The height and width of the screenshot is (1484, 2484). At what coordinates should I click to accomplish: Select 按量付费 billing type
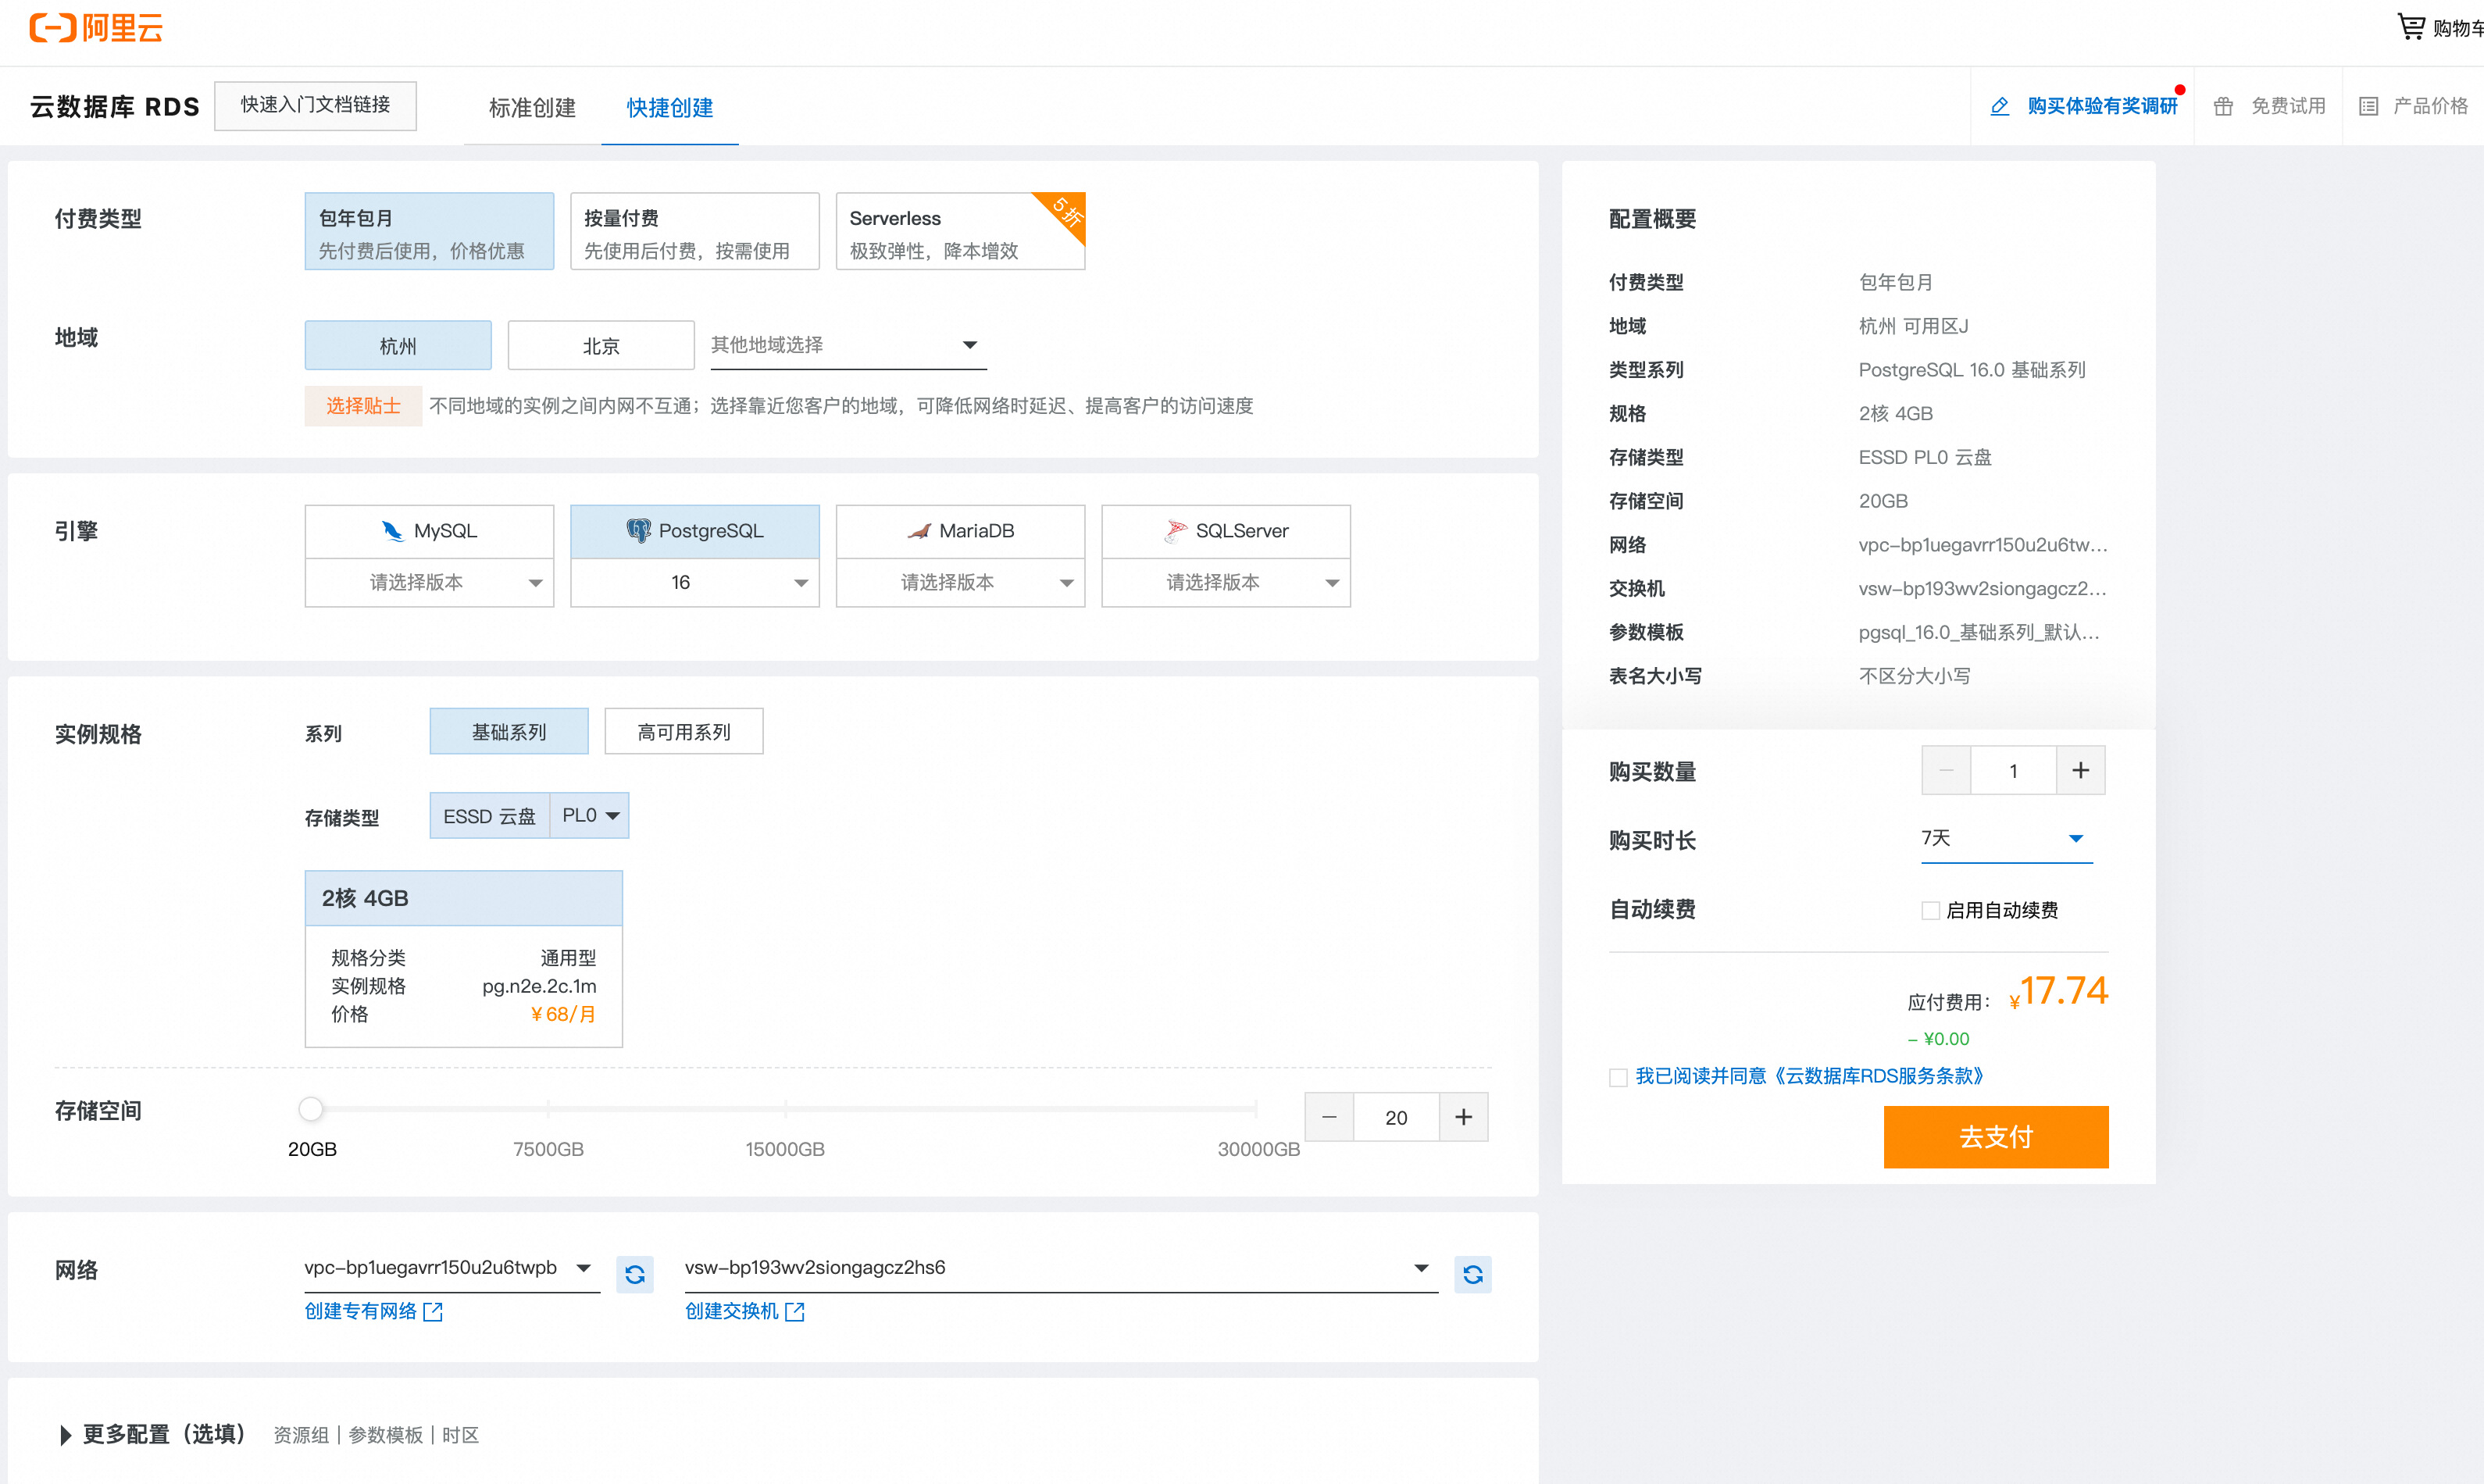click(x=694, y=231)
